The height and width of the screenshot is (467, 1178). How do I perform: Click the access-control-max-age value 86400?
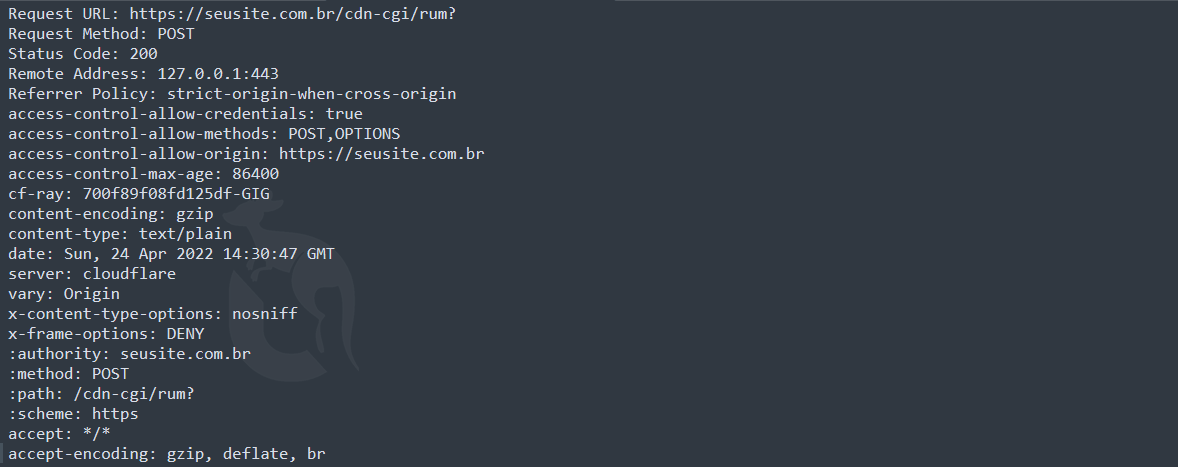(254, 173)
